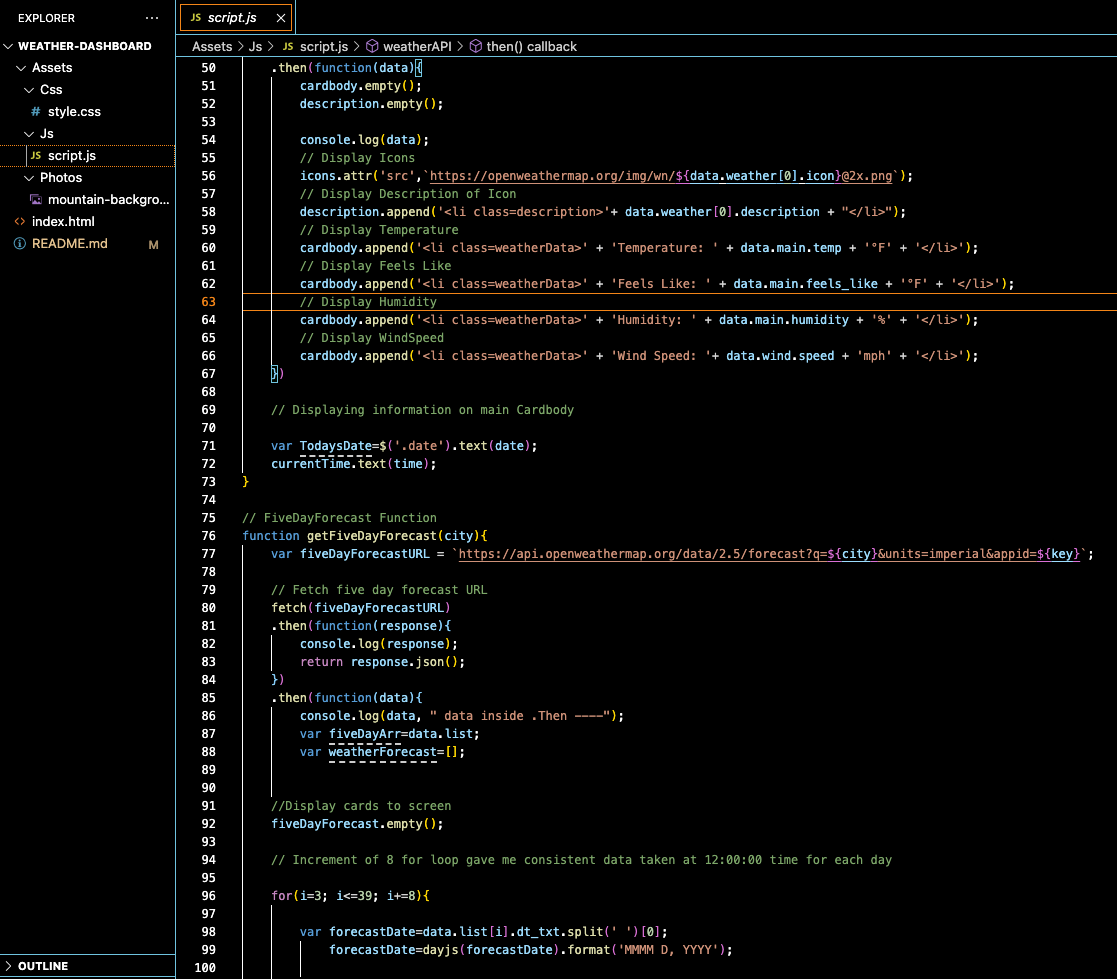Select the then() callback breadcrumb
This screenshot has width=1117, height=979.
531,46
